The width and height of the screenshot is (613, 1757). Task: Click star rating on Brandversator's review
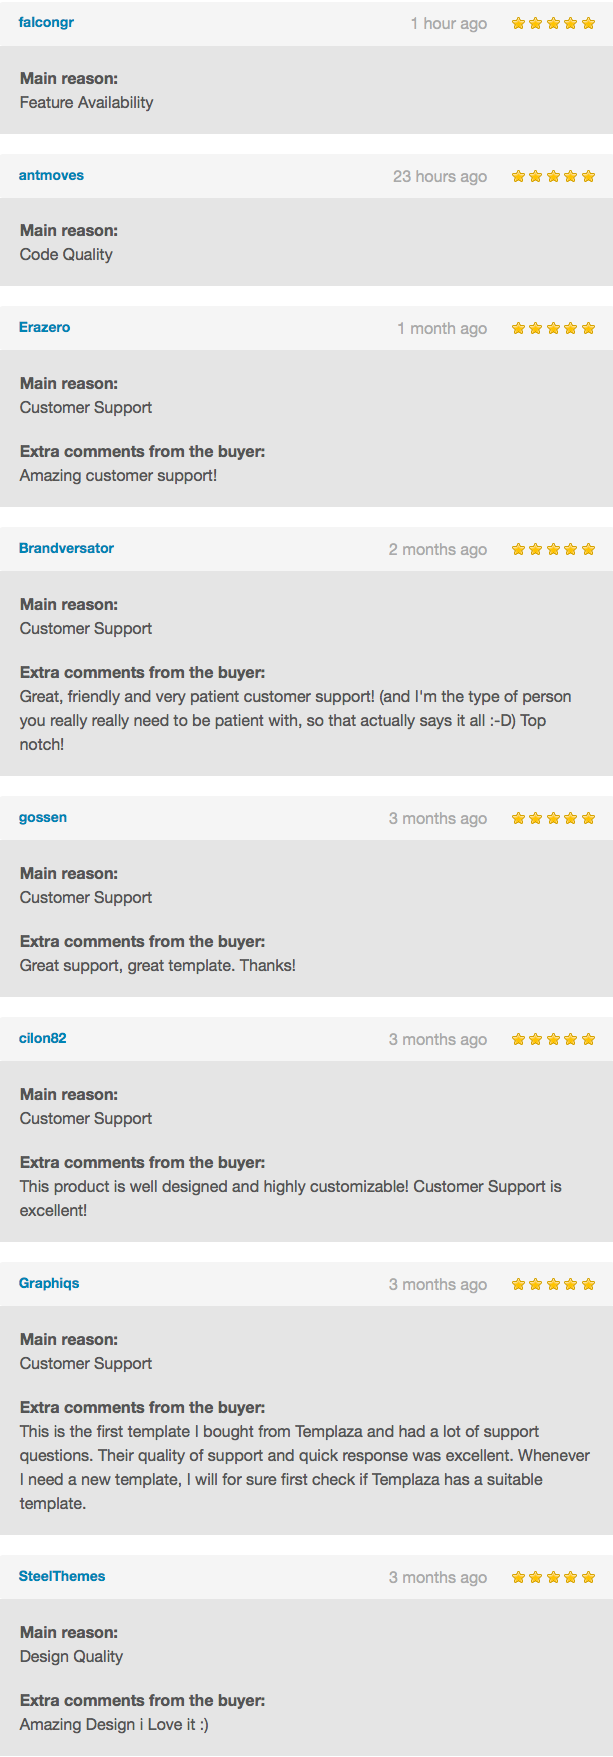(553, 549)
